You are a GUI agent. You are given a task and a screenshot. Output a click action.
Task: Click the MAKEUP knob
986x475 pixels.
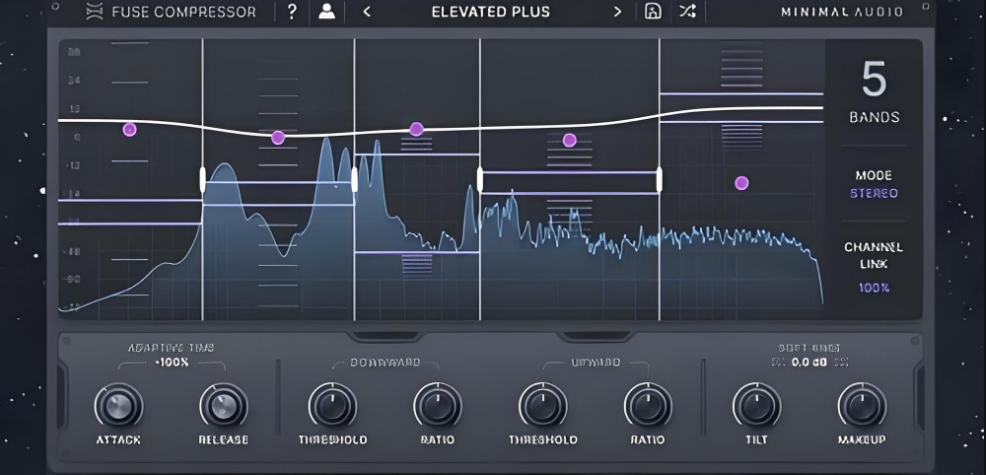coord(861,406)
